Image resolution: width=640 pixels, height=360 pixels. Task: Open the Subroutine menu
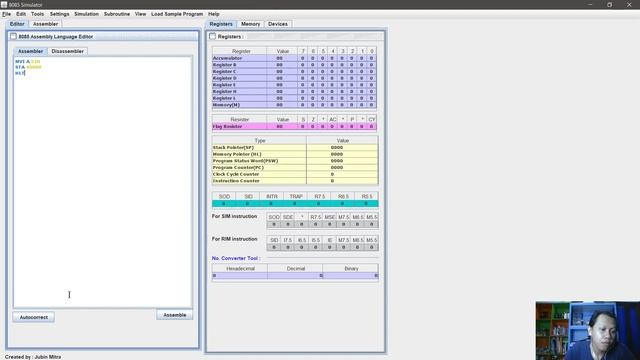[x=117, y=14]
